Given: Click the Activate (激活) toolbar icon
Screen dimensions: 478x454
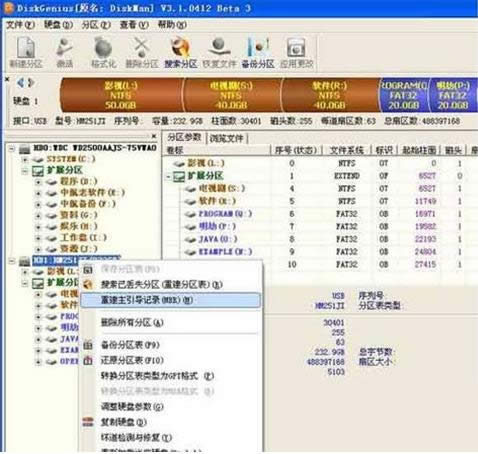Looking at the screenshot, I should click(64, 52).
